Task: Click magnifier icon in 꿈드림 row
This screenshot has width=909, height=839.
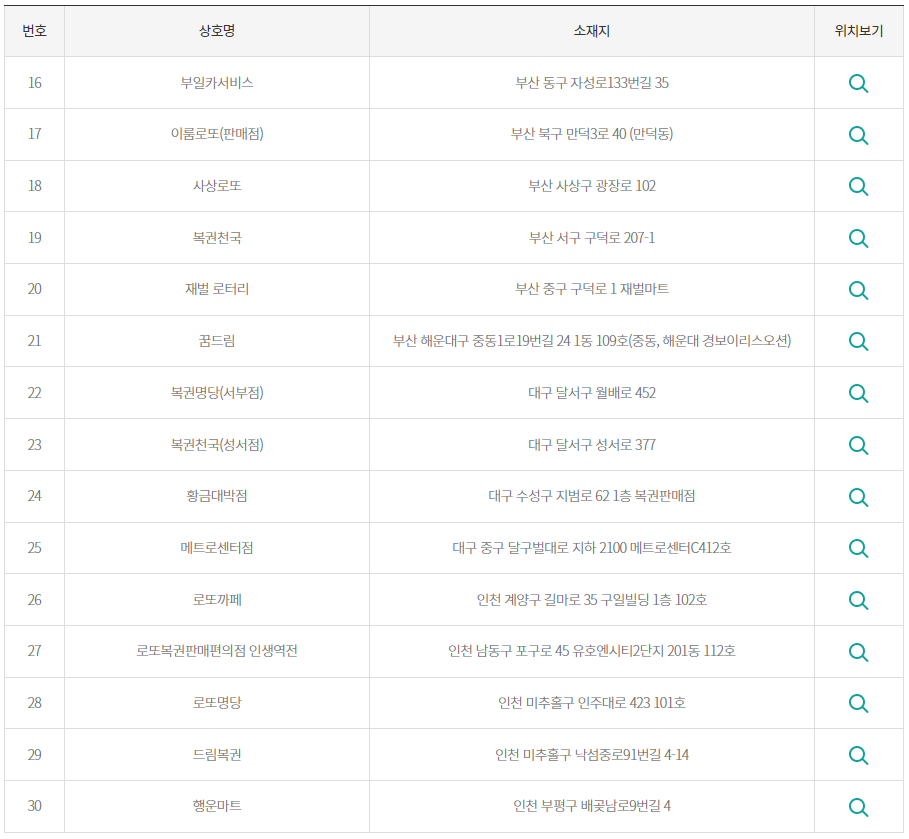Action: pyautogui.click(x=858, y=342)
